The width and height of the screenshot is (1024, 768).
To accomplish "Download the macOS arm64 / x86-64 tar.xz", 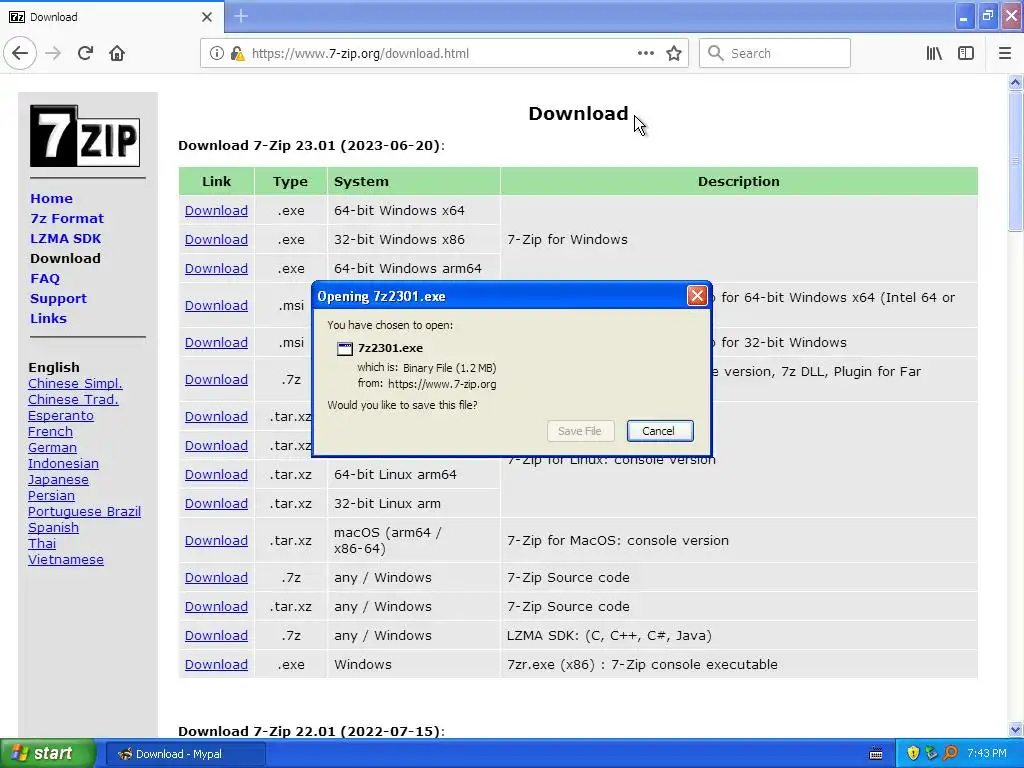I will 216,541.
